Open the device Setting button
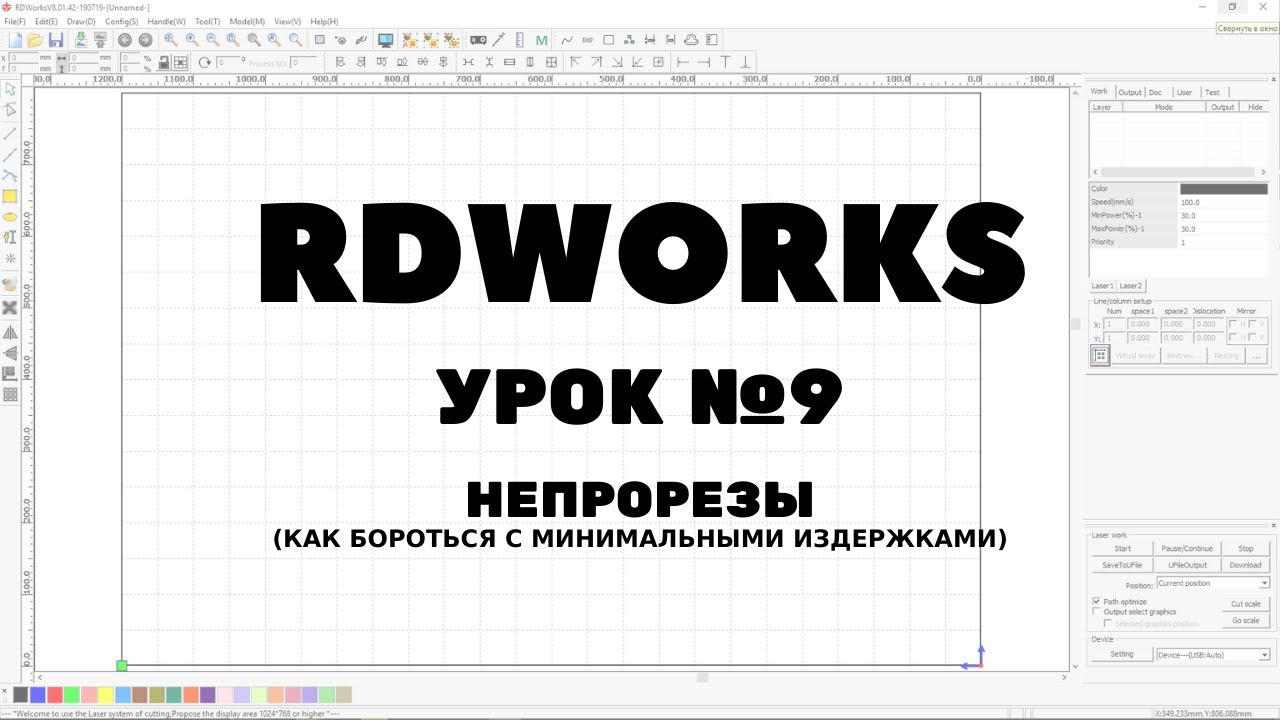Viewport: 1280px width, 720px height. click(1122, 654)
